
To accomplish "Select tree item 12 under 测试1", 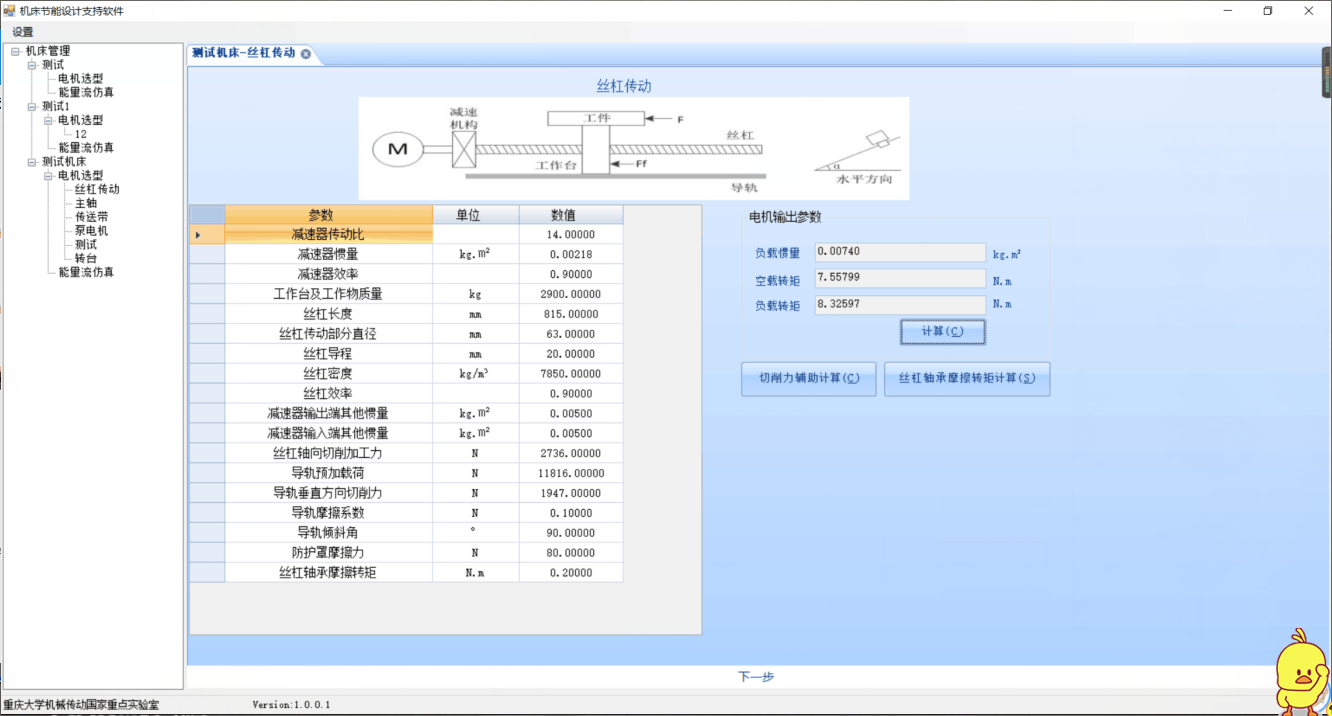I will click(x=81, y=134).
